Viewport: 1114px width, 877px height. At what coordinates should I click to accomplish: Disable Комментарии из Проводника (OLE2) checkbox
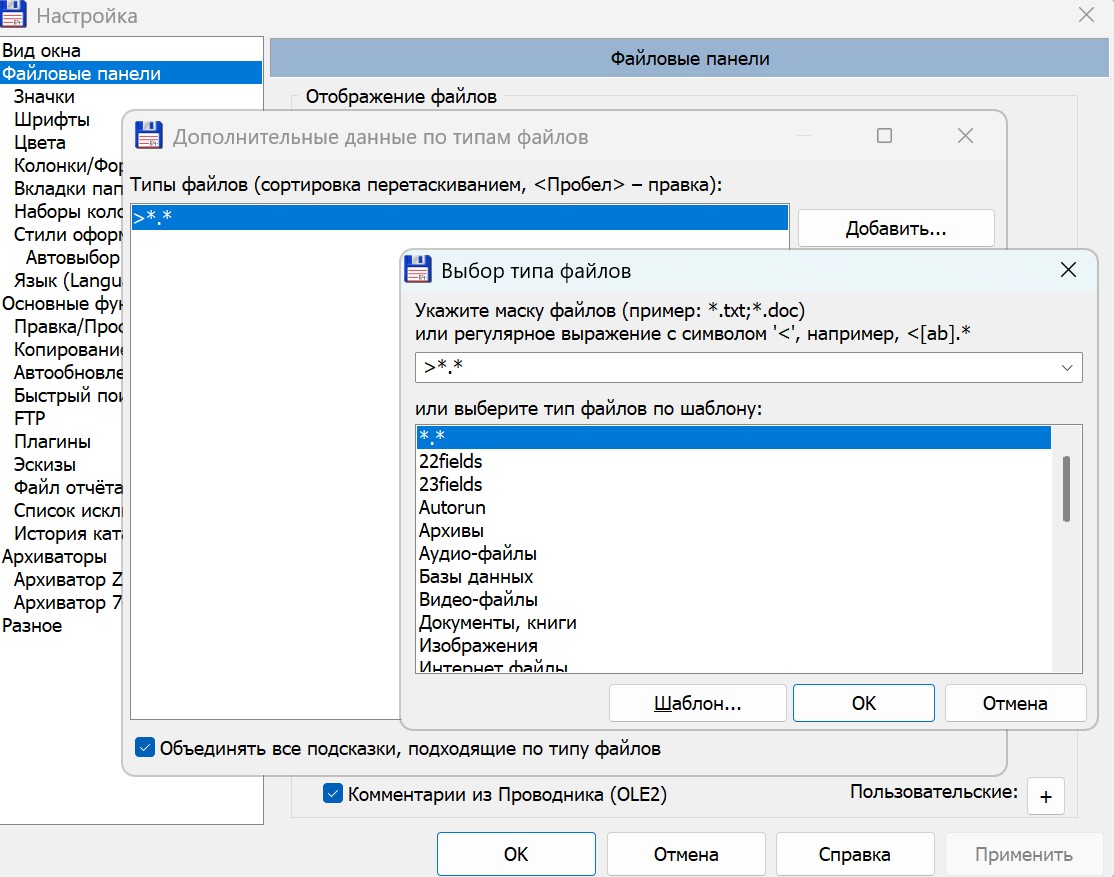point(334,795)
